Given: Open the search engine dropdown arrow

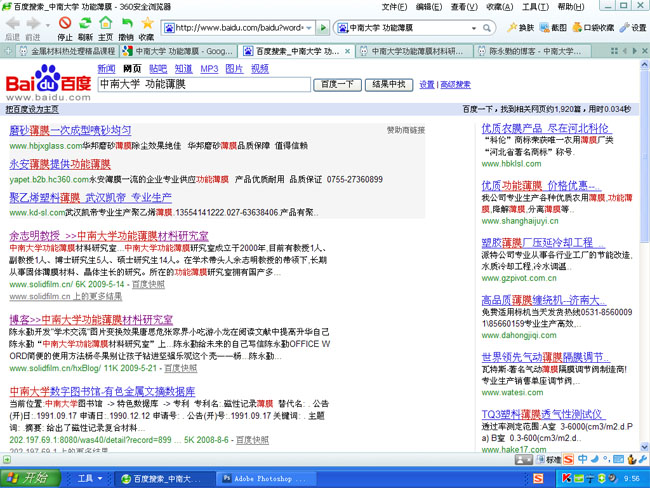Looking at the screenshot, I should click(473, 28).
